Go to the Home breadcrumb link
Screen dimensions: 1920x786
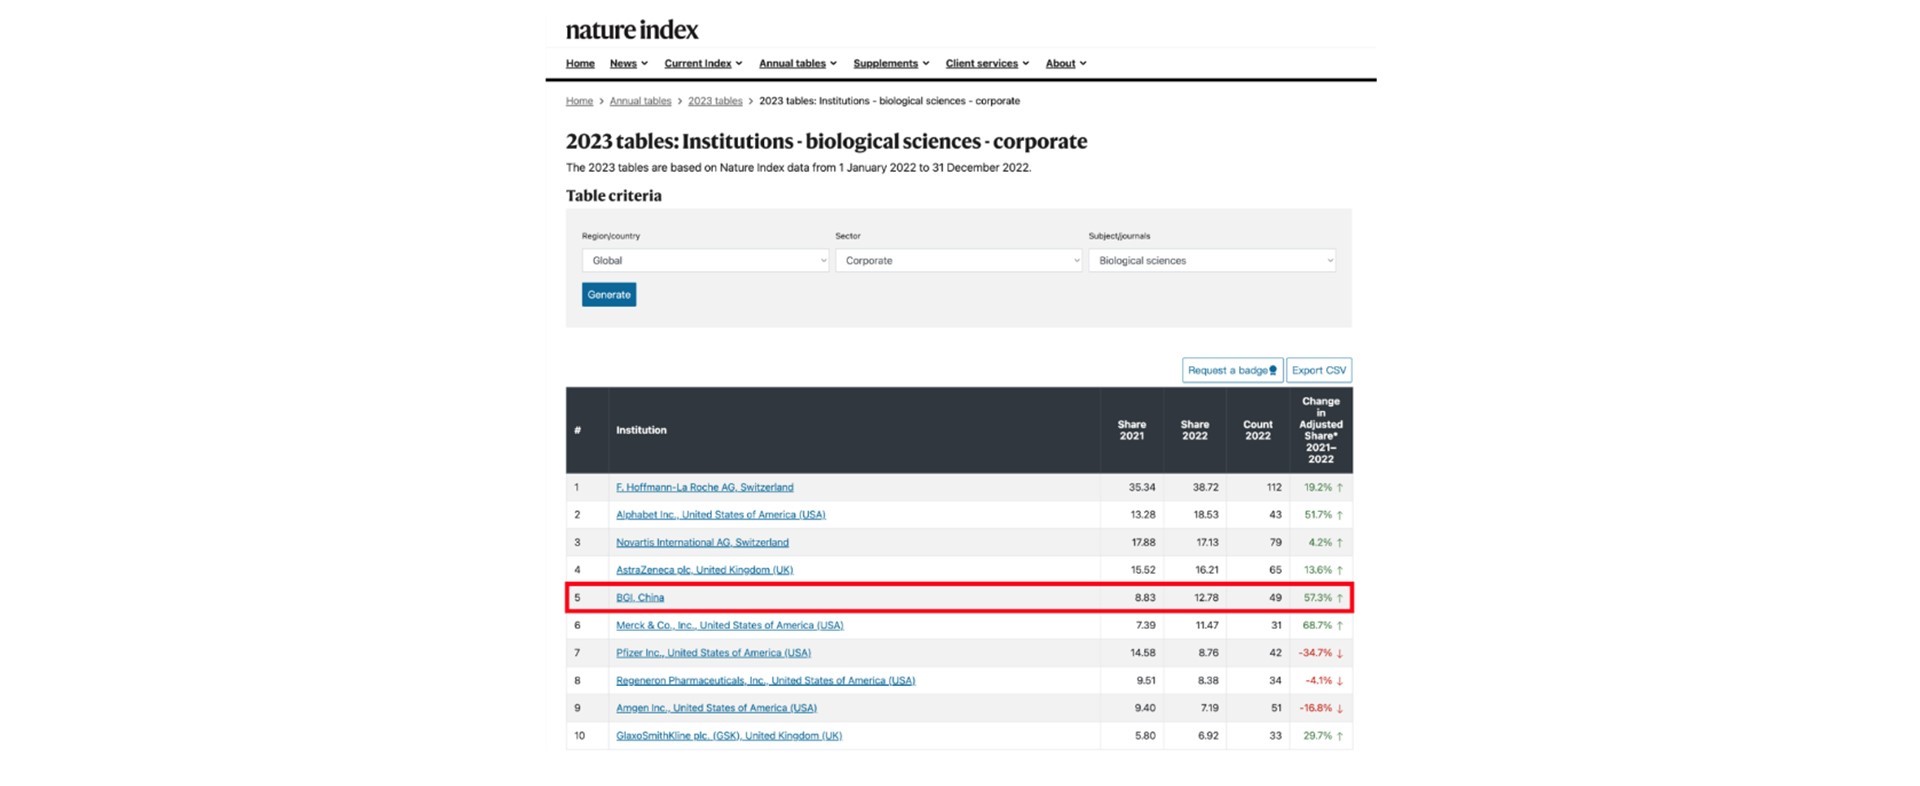[579, 101]
